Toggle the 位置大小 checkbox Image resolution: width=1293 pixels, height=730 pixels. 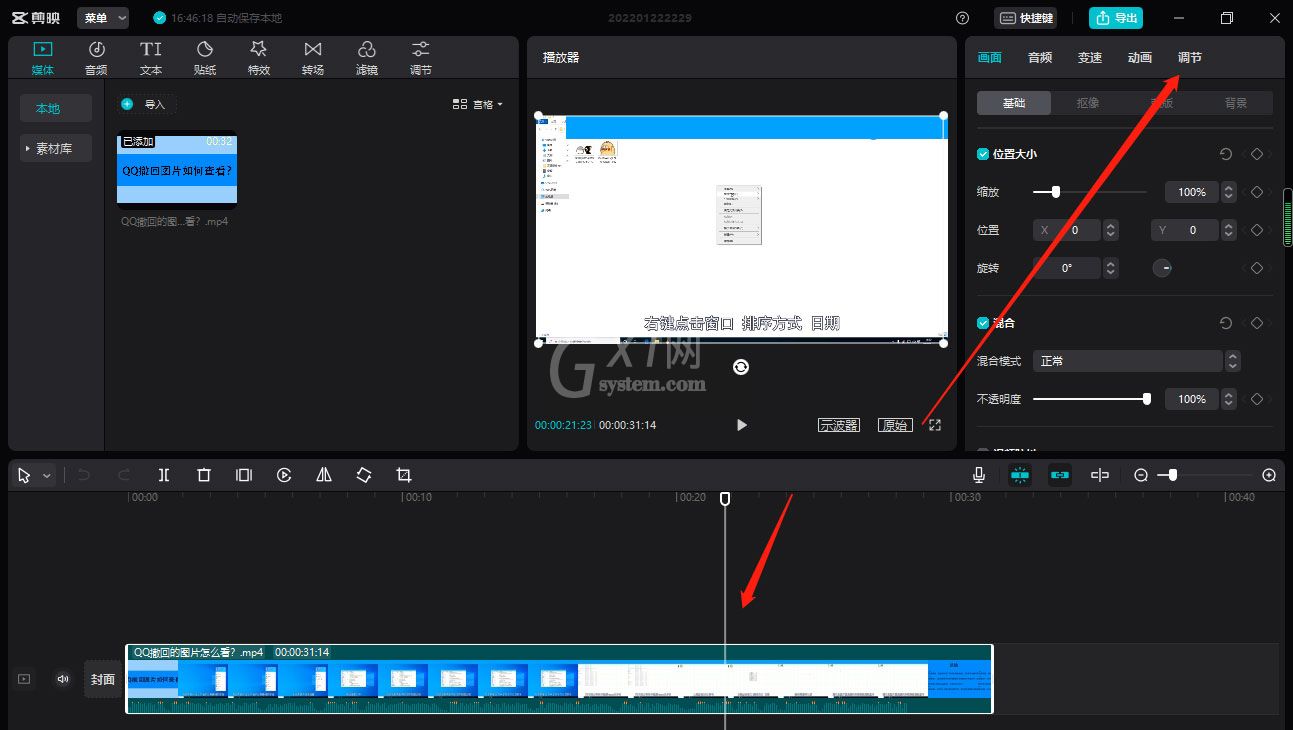click(983, 154)
